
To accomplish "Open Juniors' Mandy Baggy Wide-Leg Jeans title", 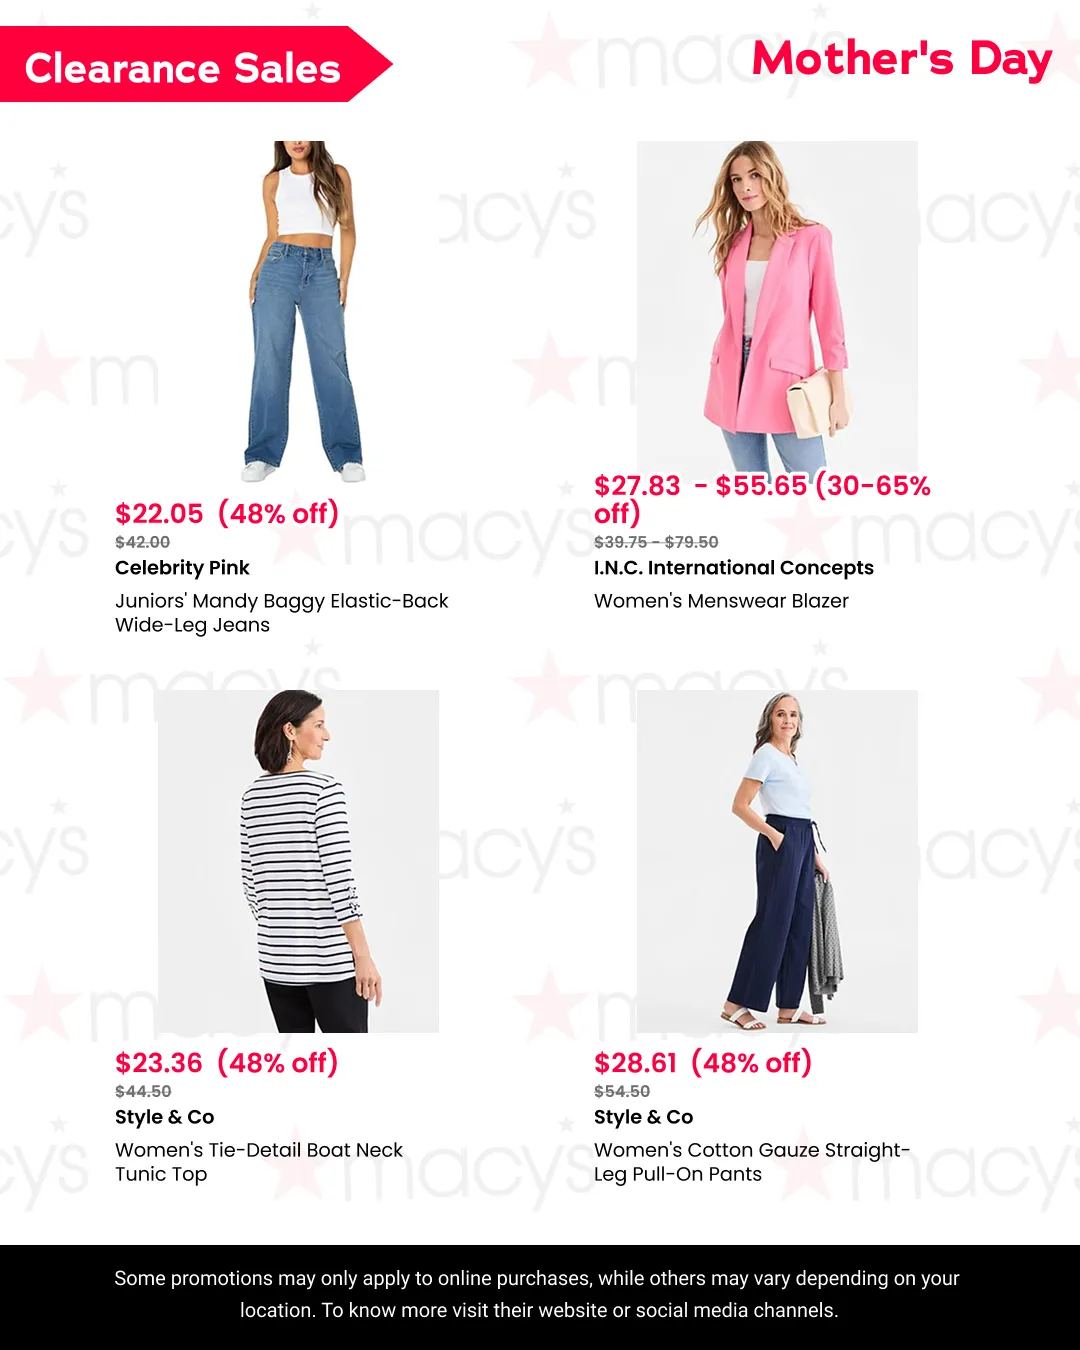I will [x=282, y=613].
